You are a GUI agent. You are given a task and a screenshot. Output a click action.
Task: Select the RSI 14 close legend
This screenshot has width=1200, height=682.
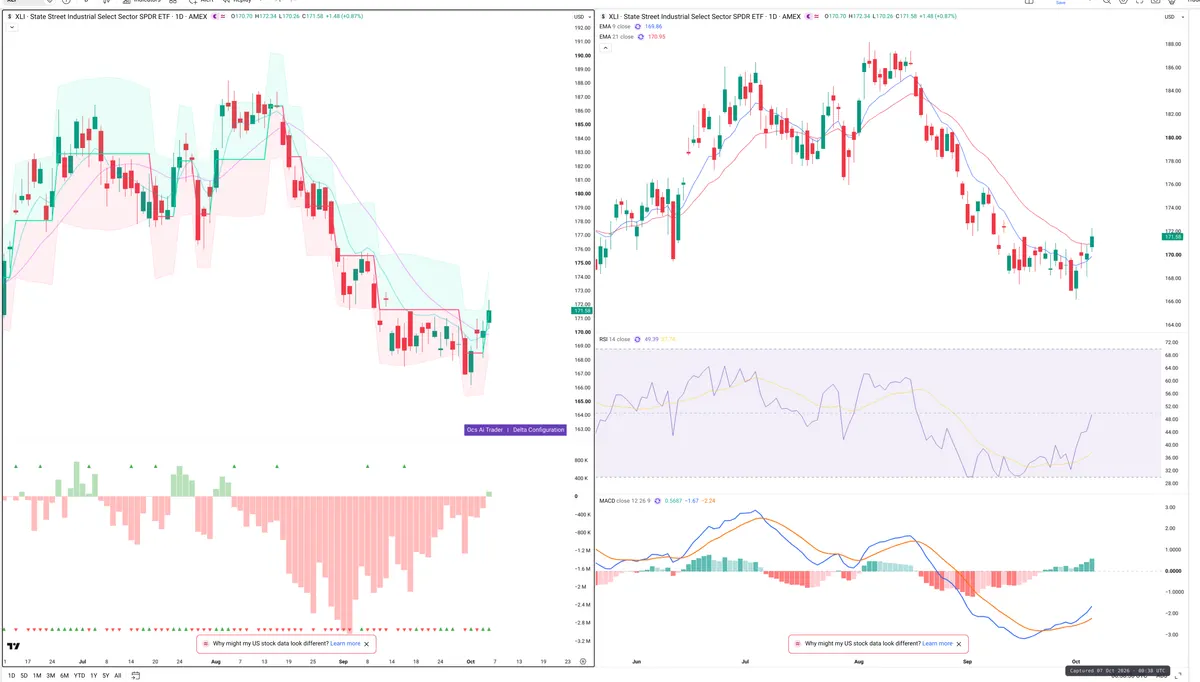(x=615, y=339)
